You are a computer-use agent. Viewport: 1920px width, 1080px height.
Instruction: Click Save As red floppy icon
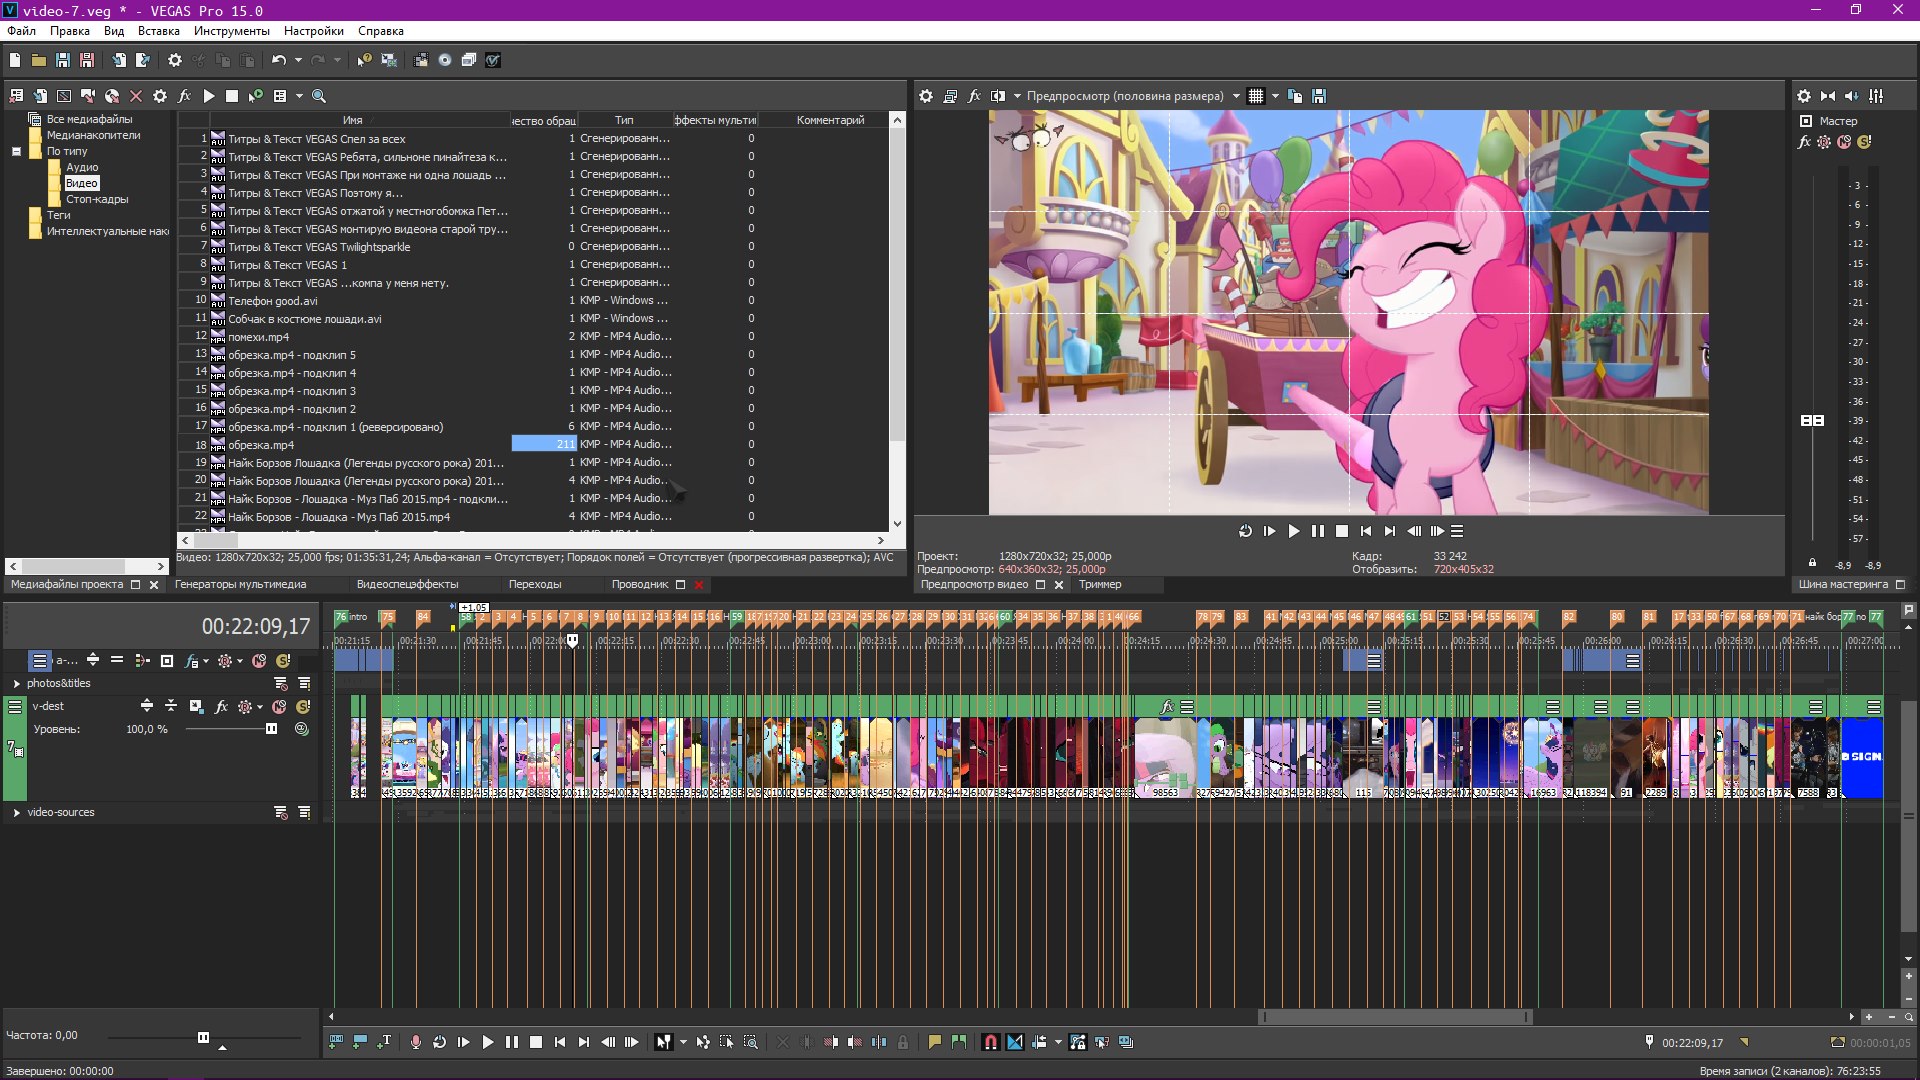point(87,60)
